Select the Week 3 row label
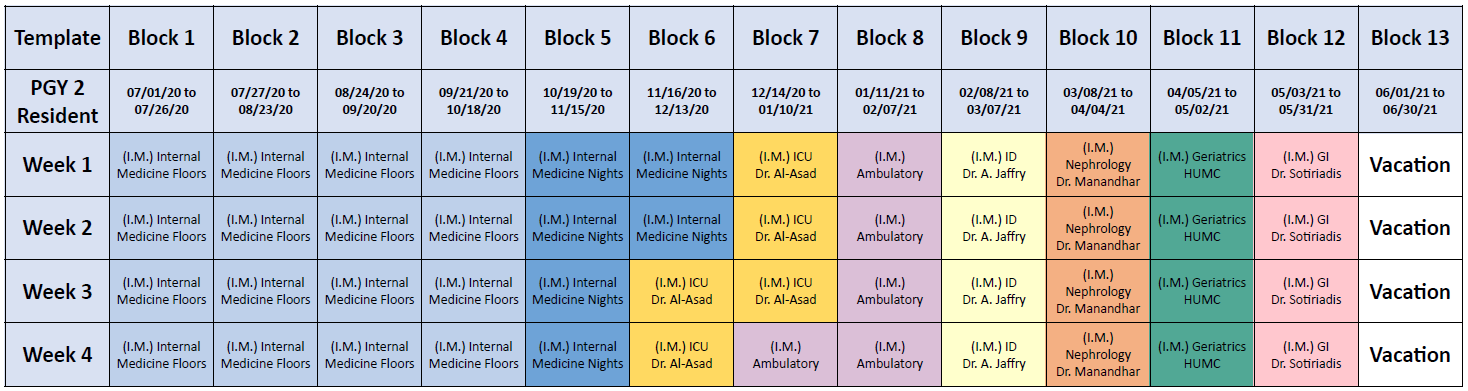 coord(58,291)
